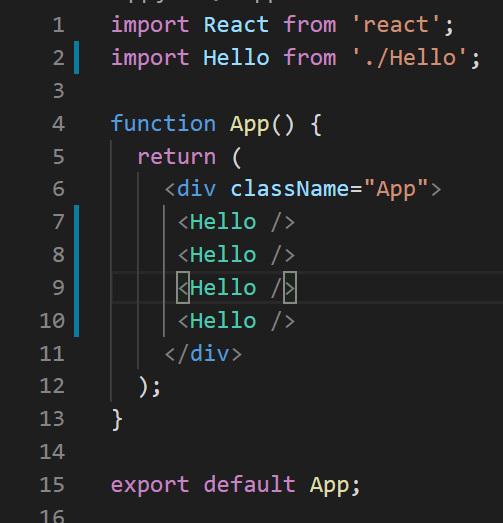Viewport: 503px width, 523px height.
Task: Click line number 8 in the gutter
Action: (58, 255)
